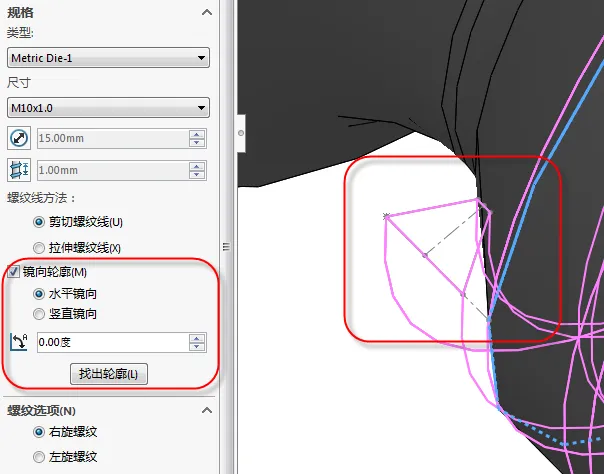Click the 15.00mm diameter field
This screenshot has width=604, height=474.
pos(113,138)
